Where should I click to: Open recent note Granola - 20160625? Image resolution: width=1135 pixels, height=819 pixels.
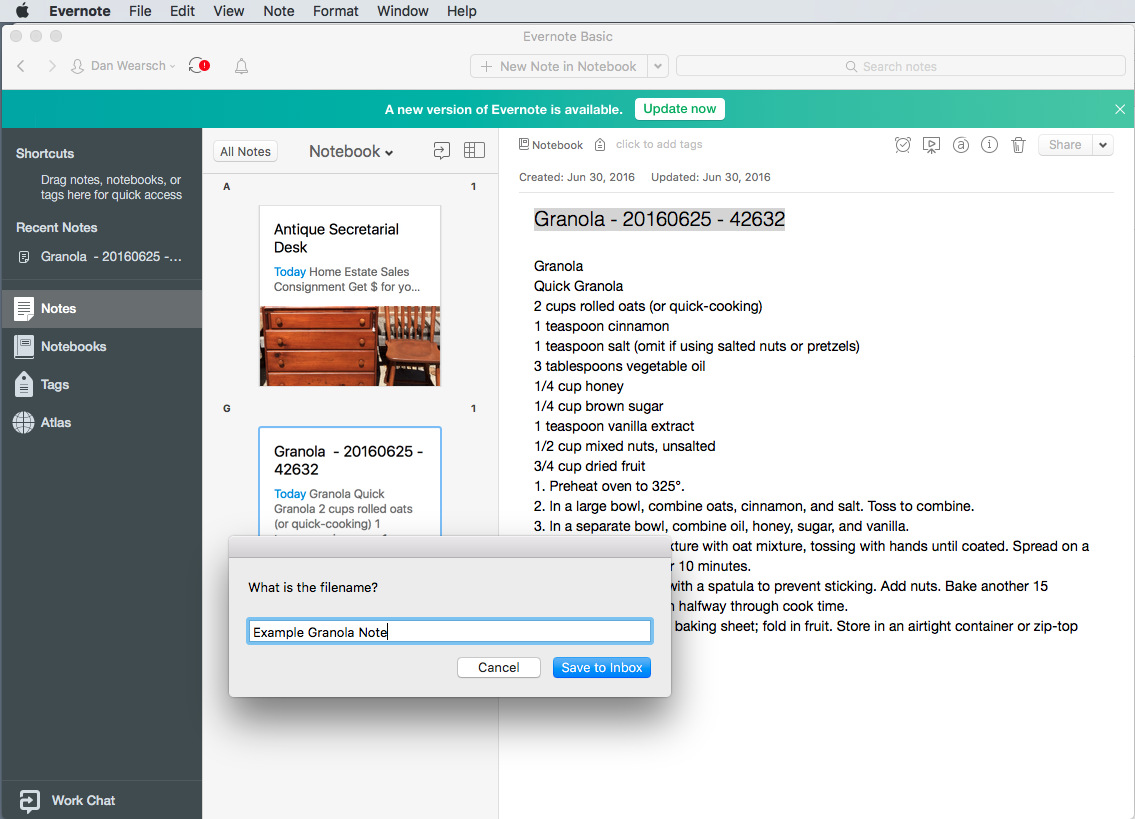101,256
